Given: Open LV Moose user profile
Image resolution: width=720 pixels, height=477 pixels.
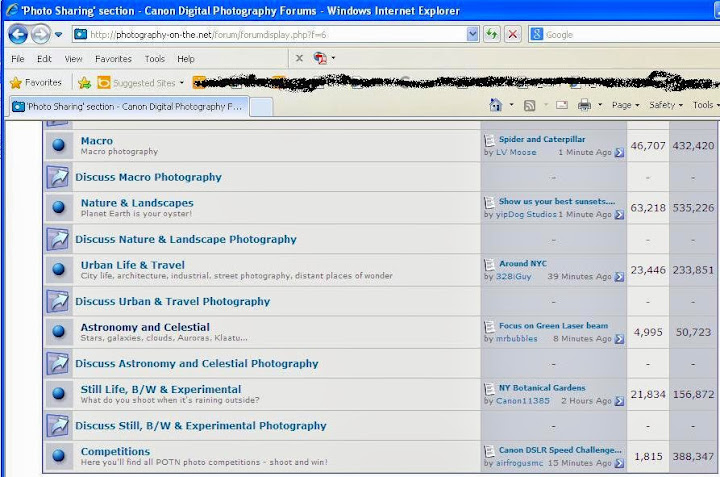Looking at the screenshot, I should click(x=516, y=152).
